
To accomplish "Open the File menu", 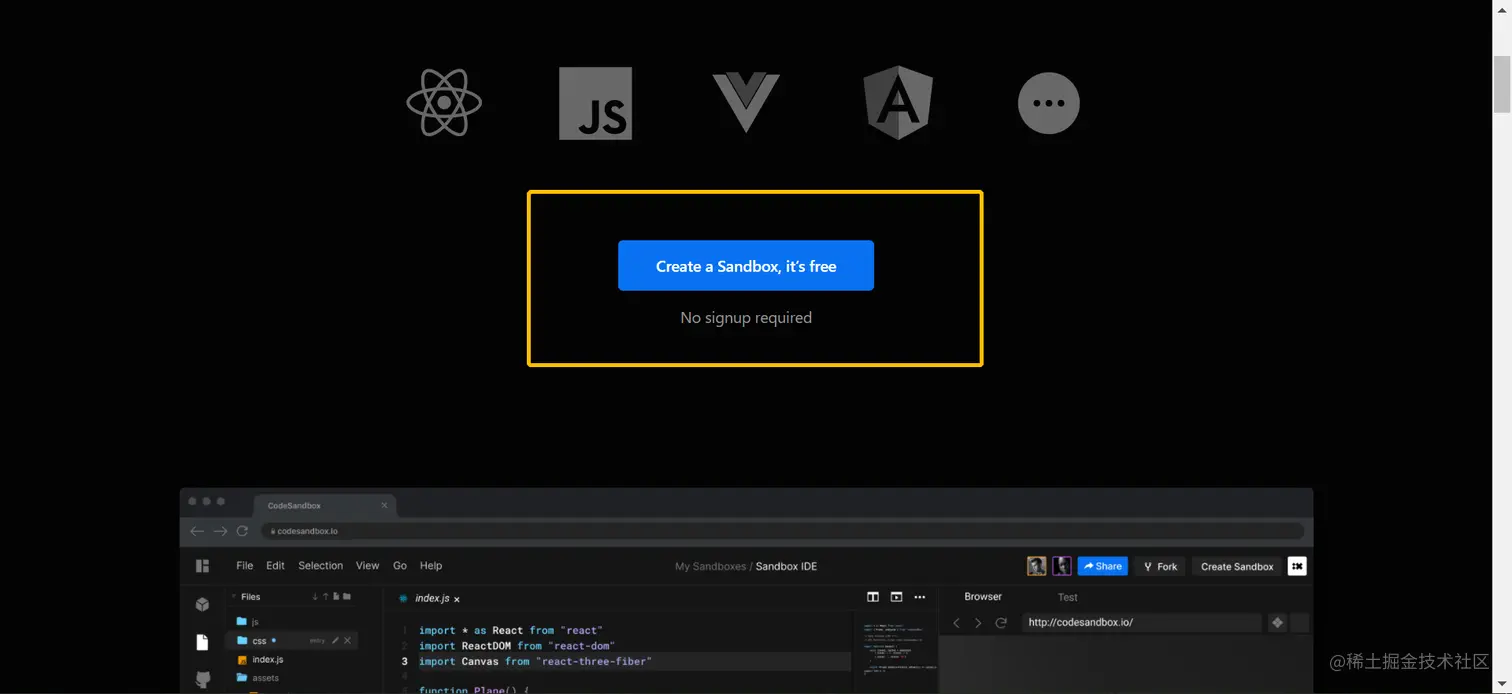I will (x=245, y=566).
